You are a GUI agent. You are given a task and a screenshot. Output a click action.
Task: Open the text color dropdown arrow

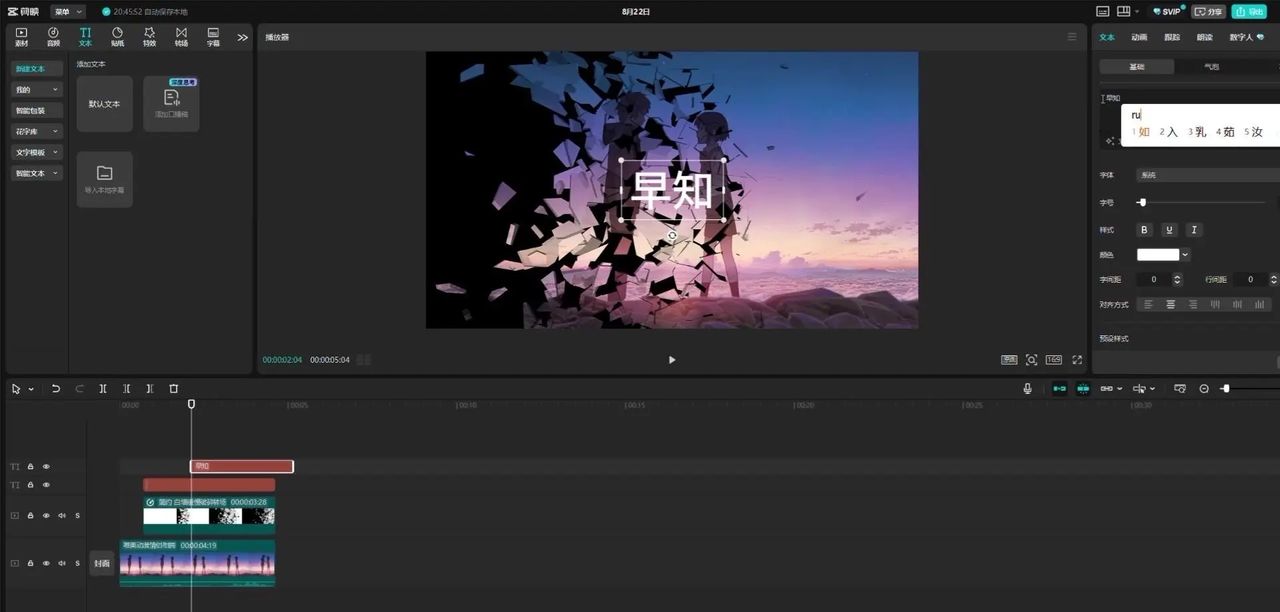[1186, 255]
